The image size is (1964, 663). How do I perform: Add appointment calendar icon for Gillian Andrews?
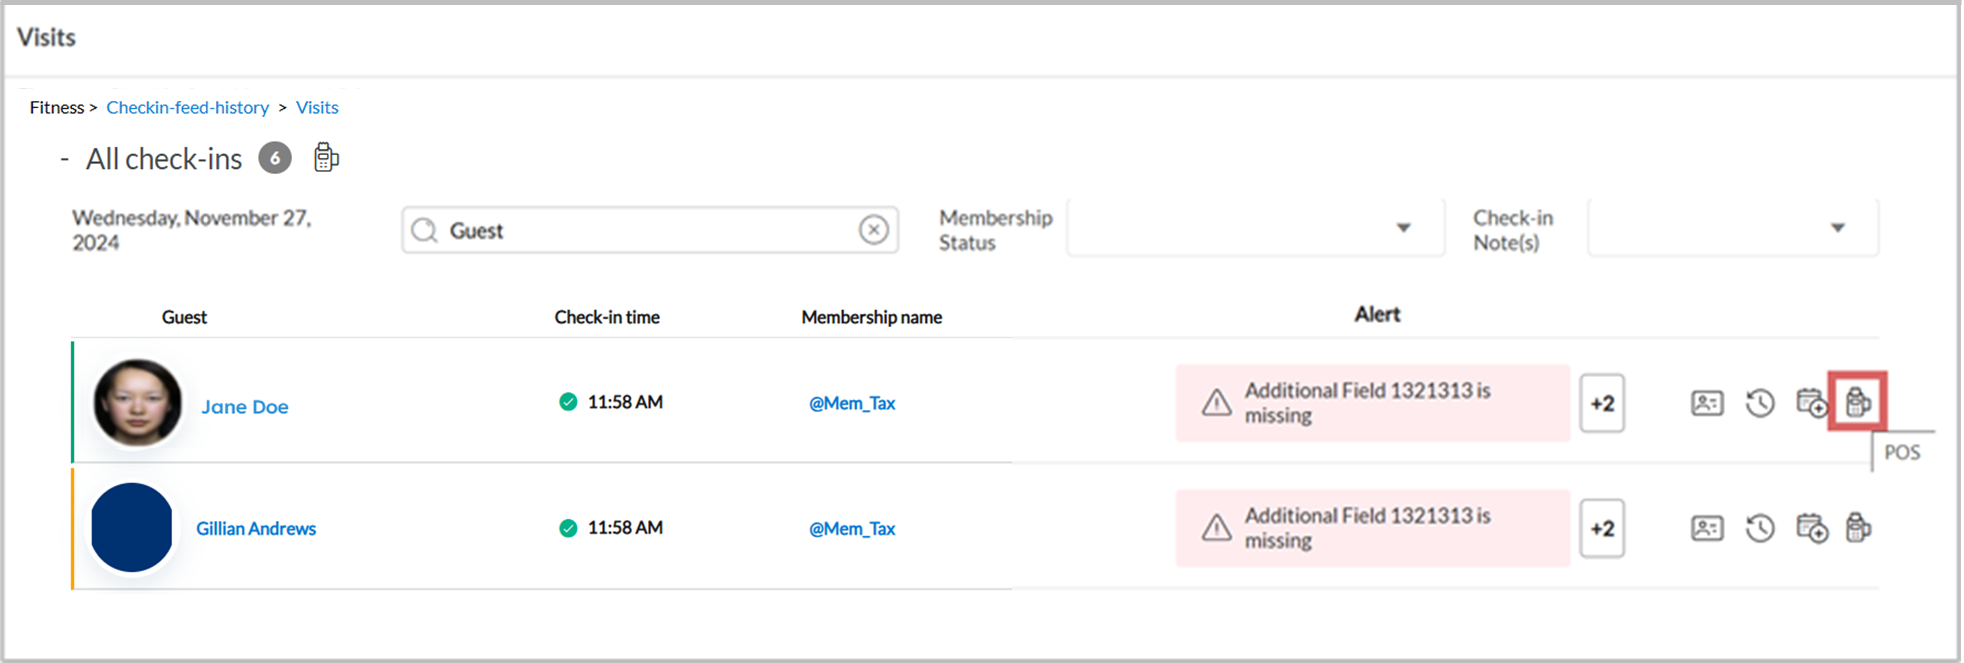click(x=1812, y=528)
